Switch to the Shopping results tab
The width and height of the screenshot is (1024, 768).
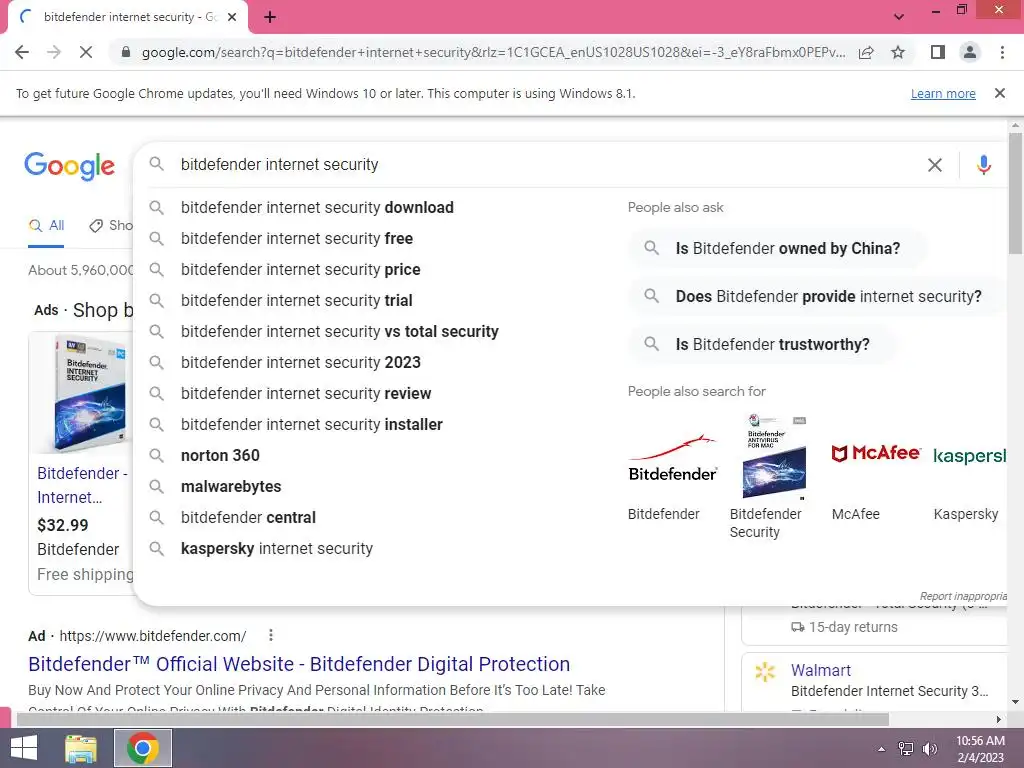coord(111,226)
